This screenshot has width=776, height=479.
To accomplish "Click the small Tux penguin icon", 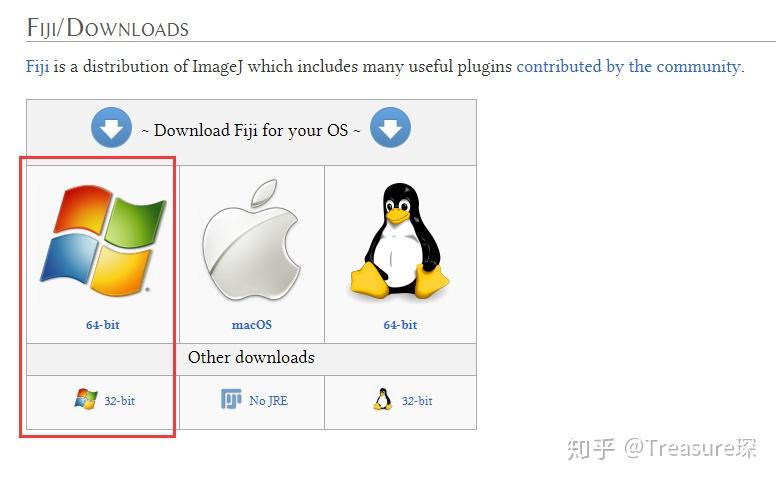I will 383,399.
